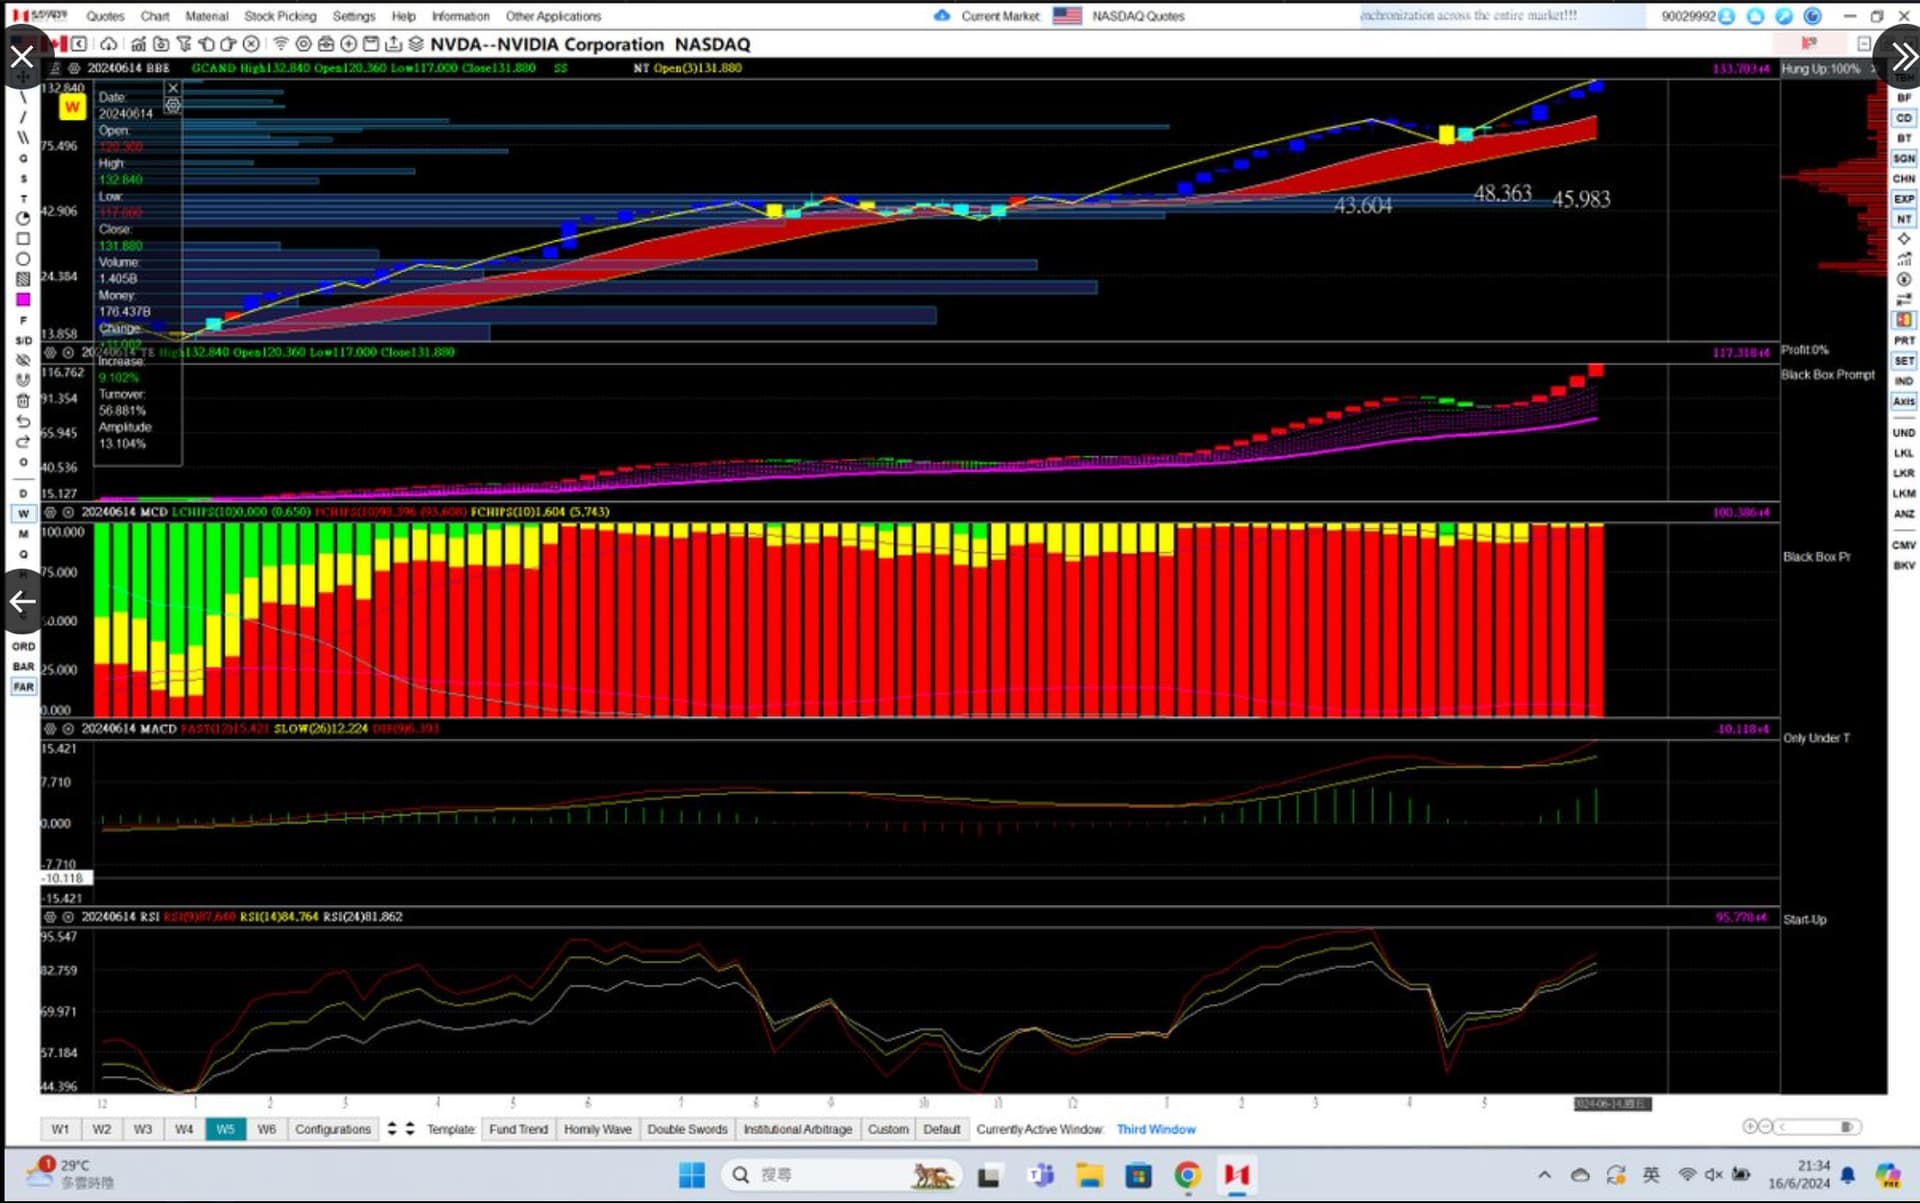Click the SET button in right sidebar
Viewport: 1920px width, 1203px height.
tap(1903, 361)
